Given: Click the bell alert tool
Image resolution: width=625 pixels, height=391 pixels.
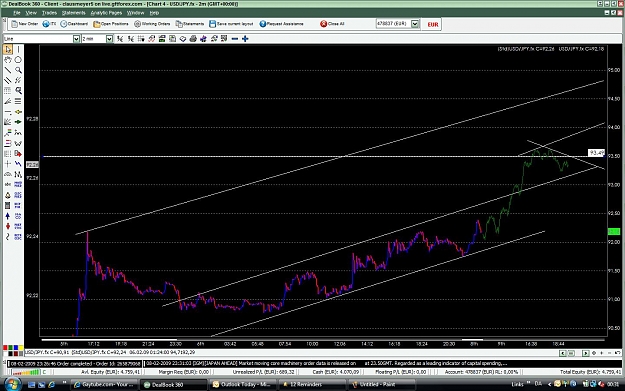Looking at the screenshot, I should pos(8,195).
